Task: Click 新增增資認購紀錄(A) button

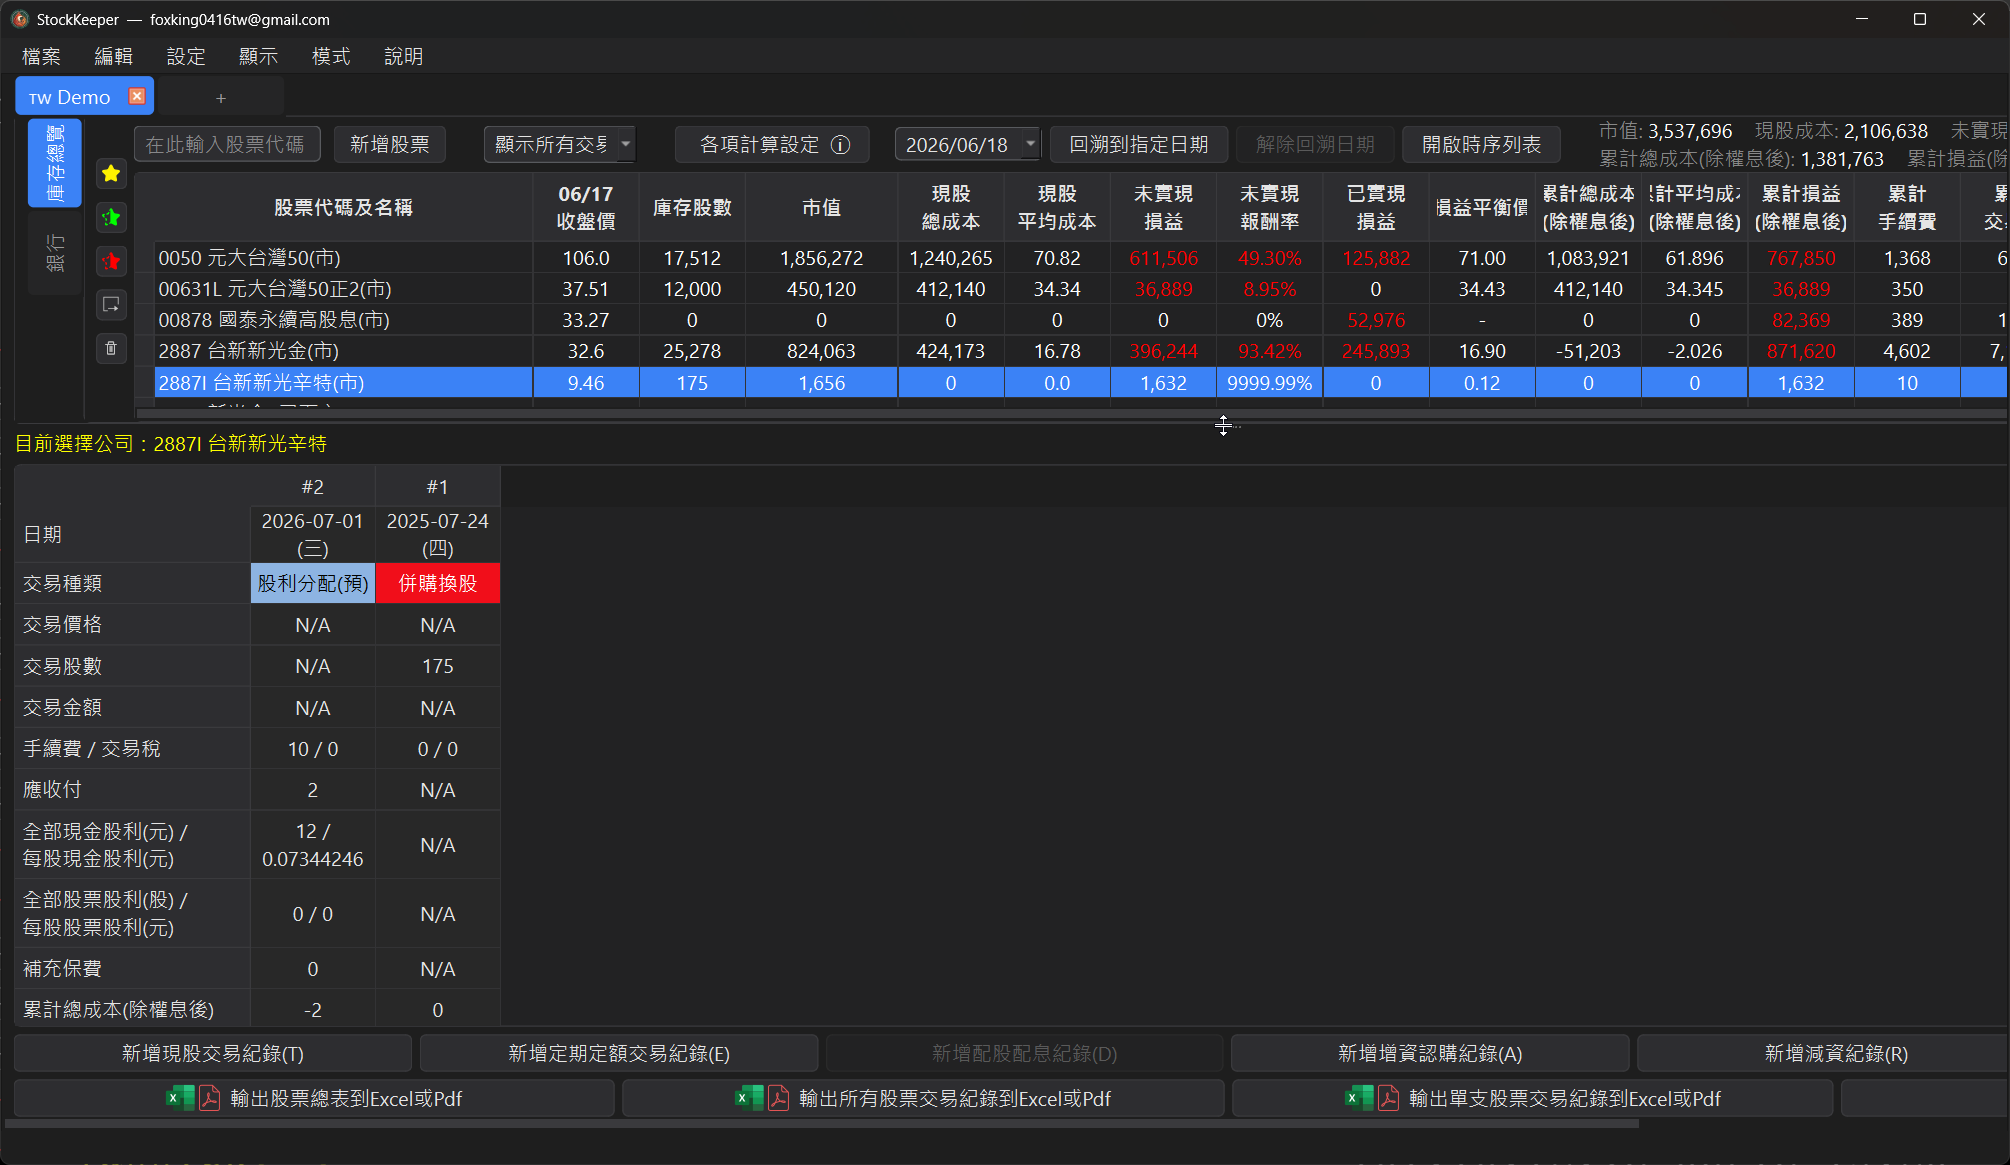Action: [1430, 1053]
